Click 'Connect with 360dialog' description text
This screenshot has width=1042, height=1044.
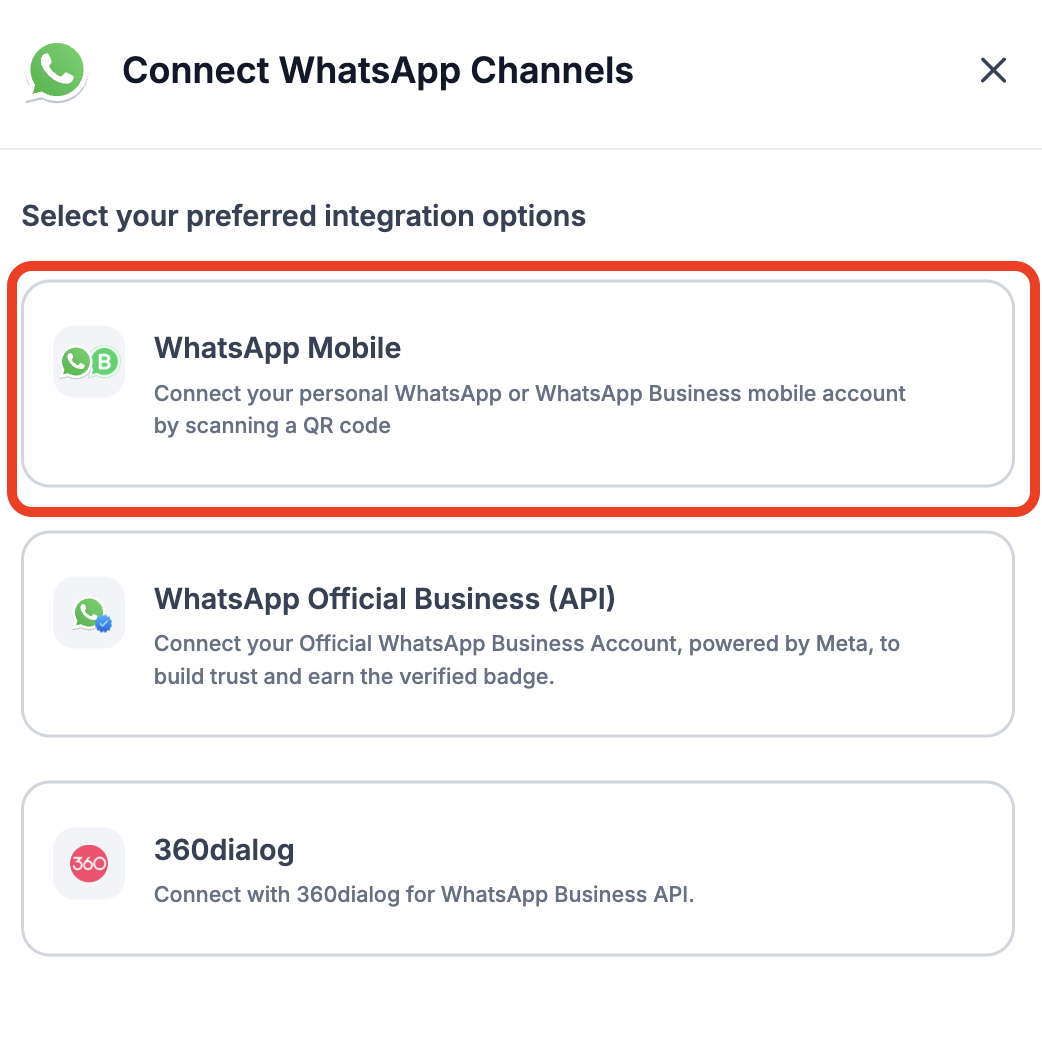coord(423,894)
